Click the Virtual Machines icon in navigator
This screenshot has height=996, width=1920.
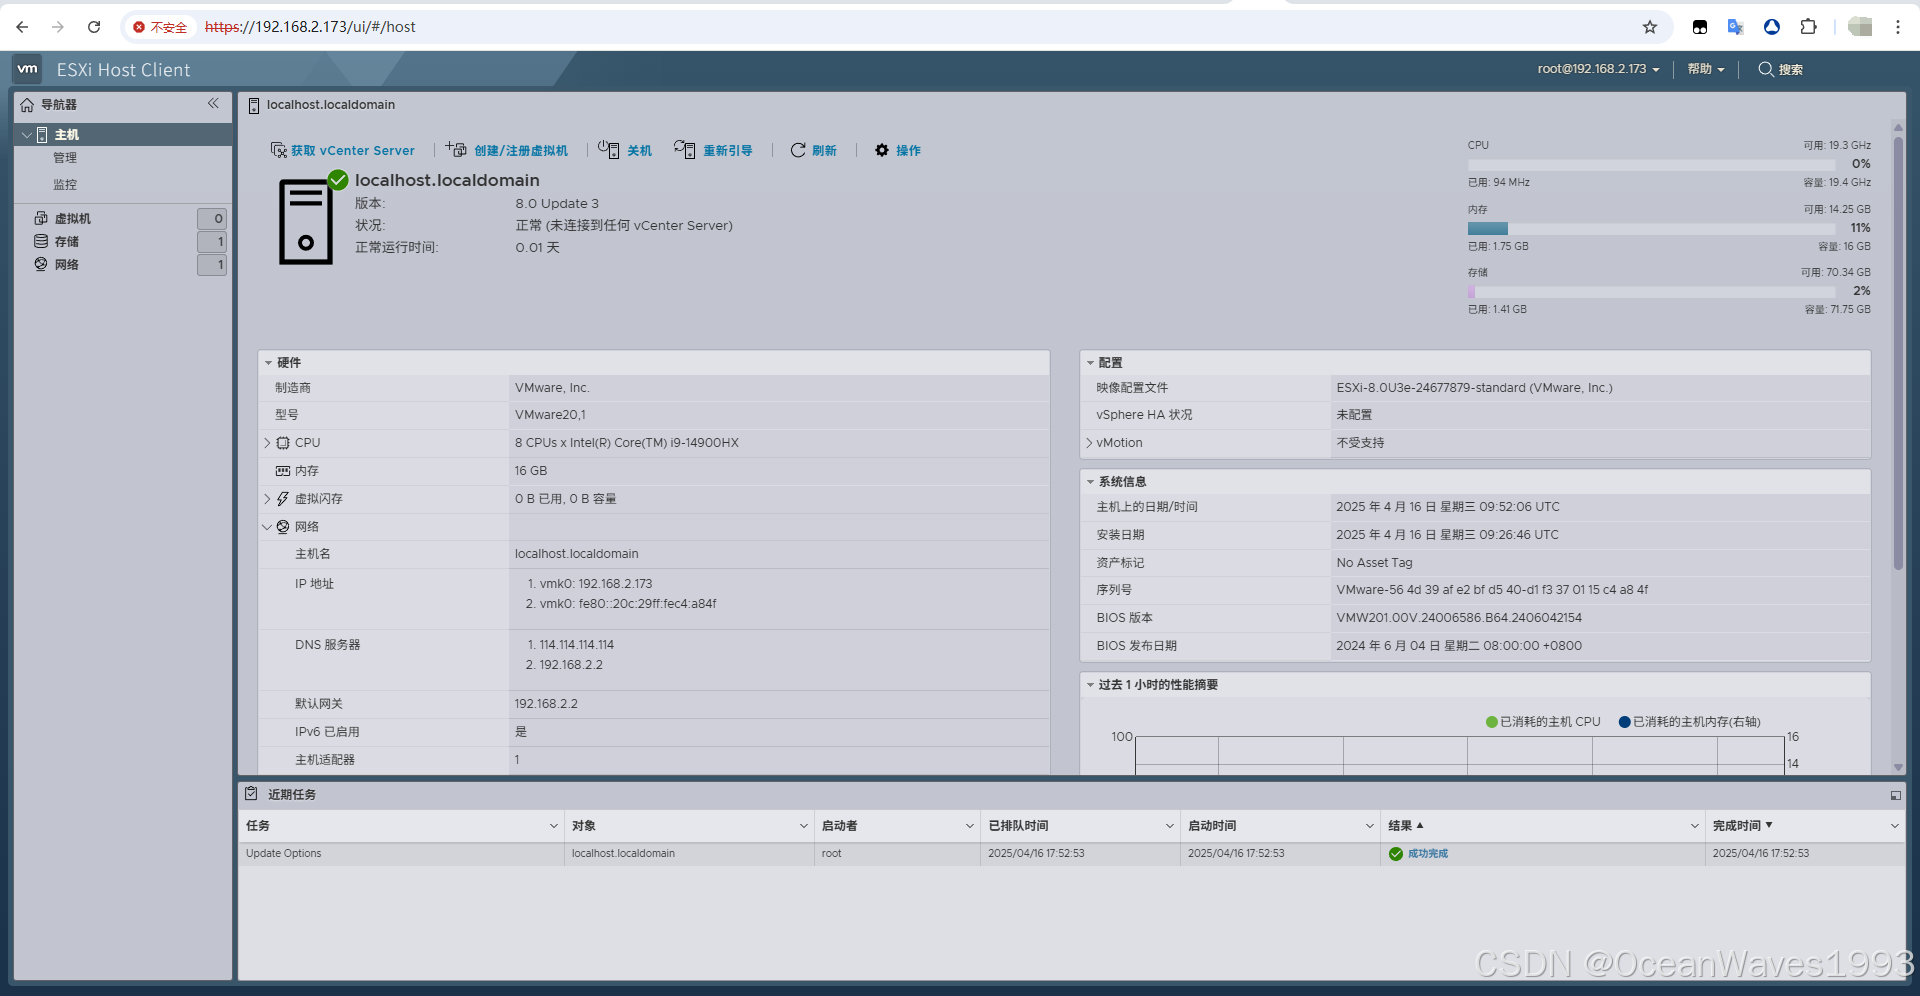pyautogui.click(x=41, y=218)
